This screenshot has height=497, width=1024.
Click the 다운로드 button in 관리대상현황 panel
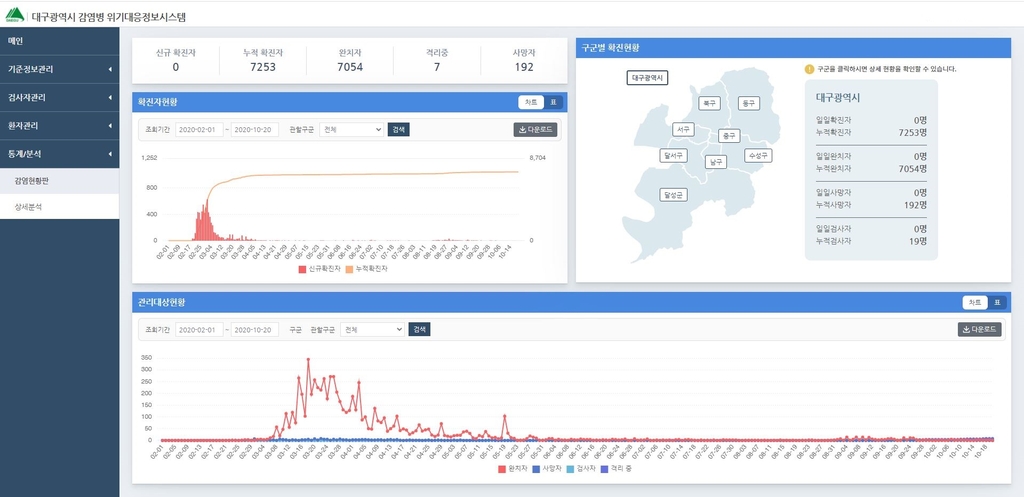(979, 329)
